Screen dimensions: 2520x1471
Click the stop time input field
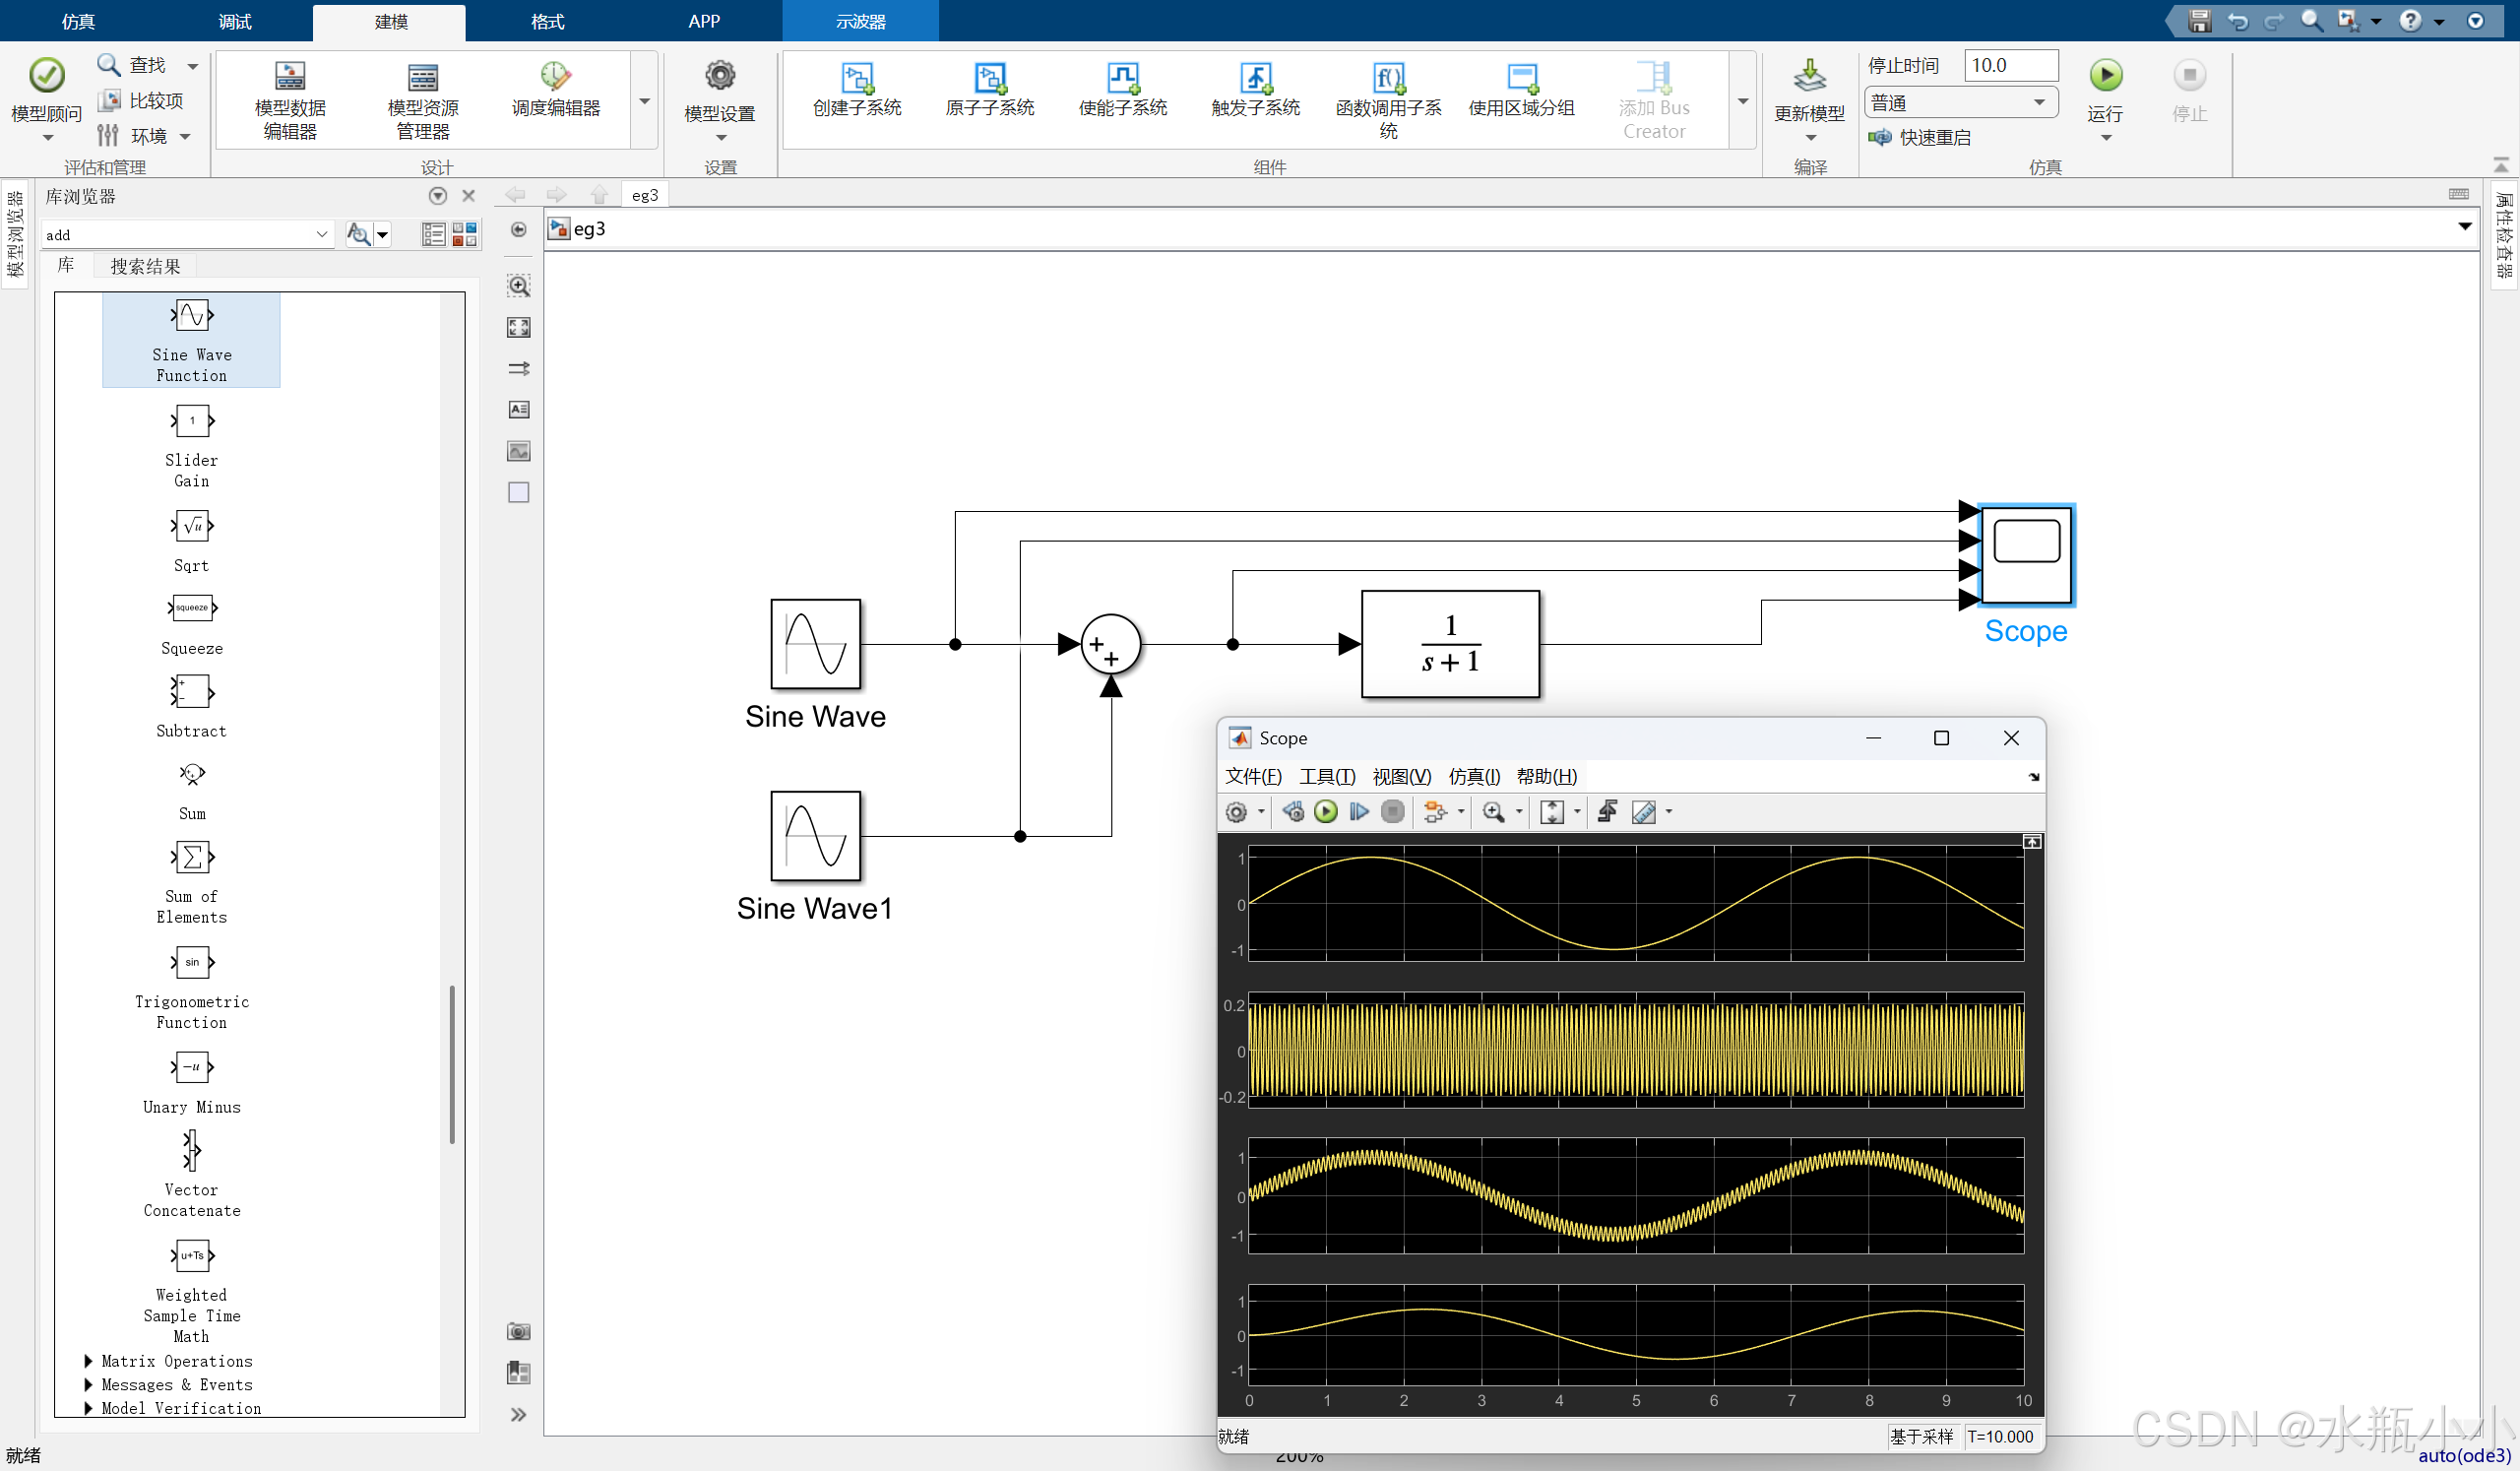click(2010, 66)
